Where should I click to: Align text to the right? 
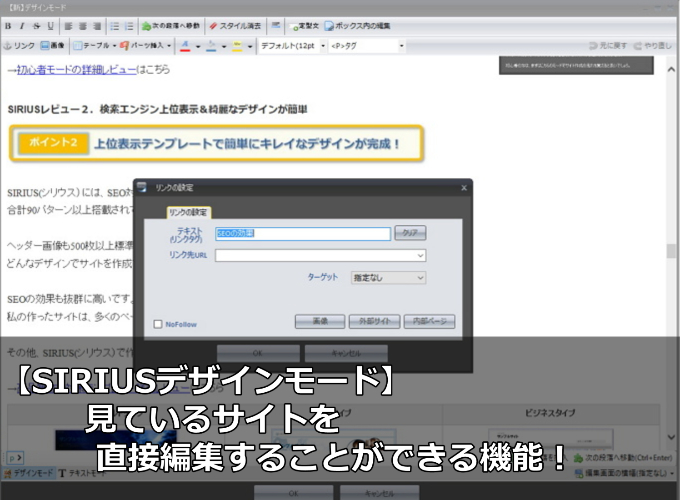pyautogui.click(x=97, y=26)
